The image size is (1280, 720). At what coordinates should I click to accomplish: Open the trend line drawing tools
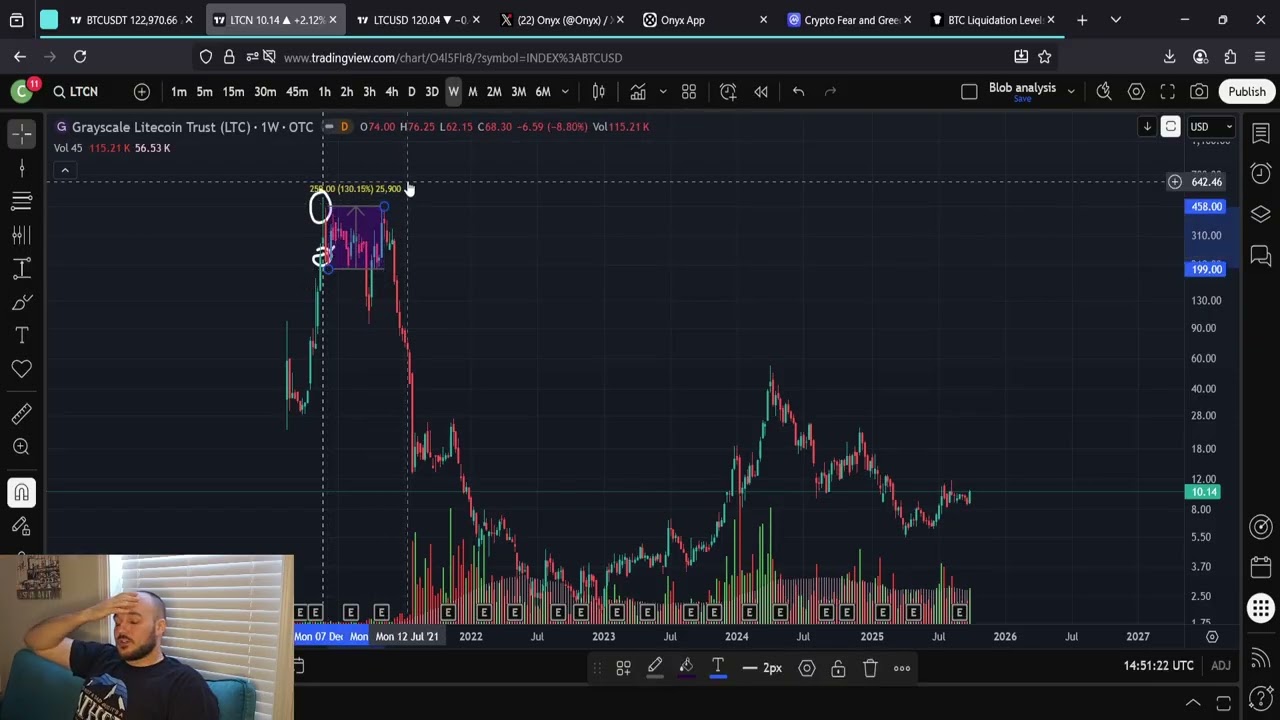coord(22,168)
